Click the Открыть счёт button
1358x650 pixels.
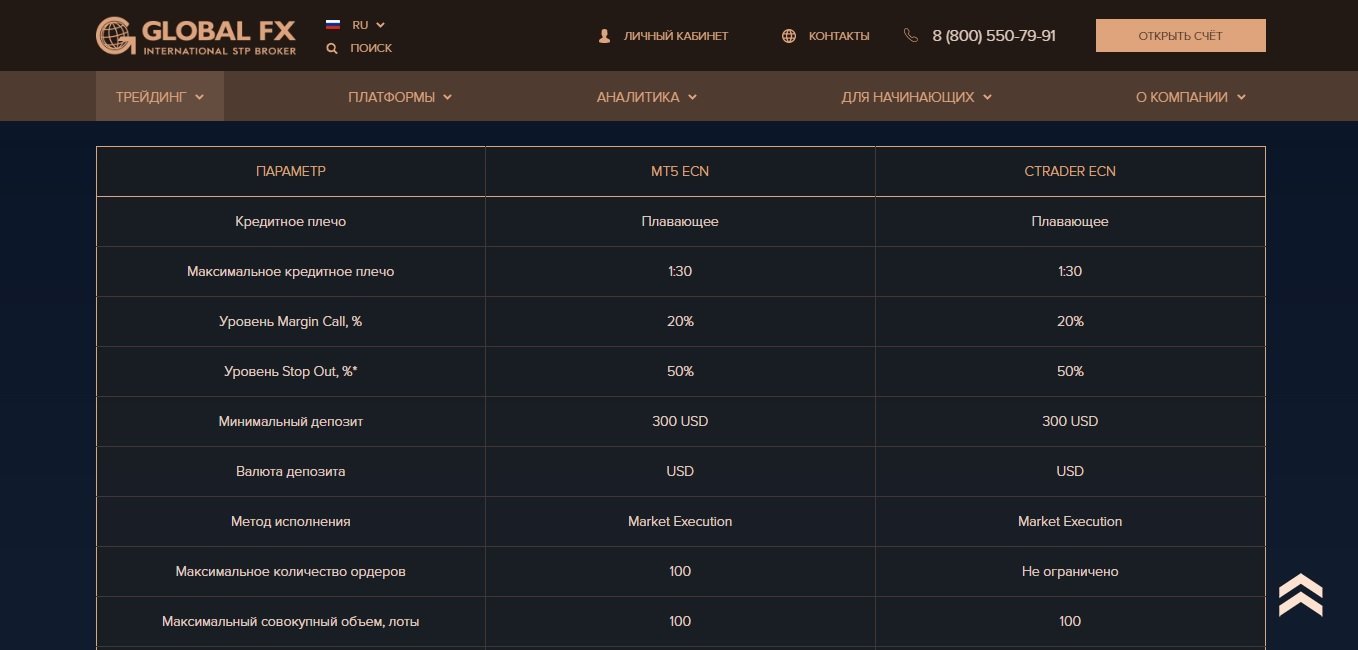coord(1180,36)
